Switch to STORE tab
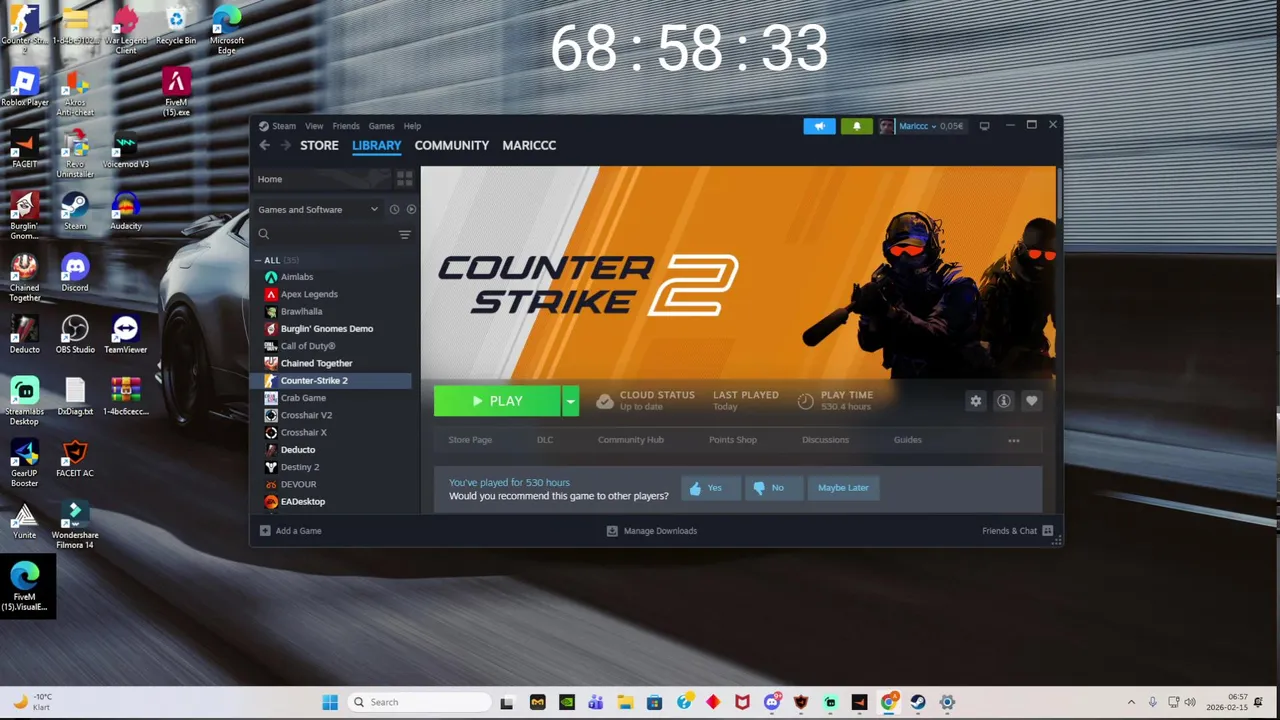This screenshot has height=720, width=1280. point(320,145)
